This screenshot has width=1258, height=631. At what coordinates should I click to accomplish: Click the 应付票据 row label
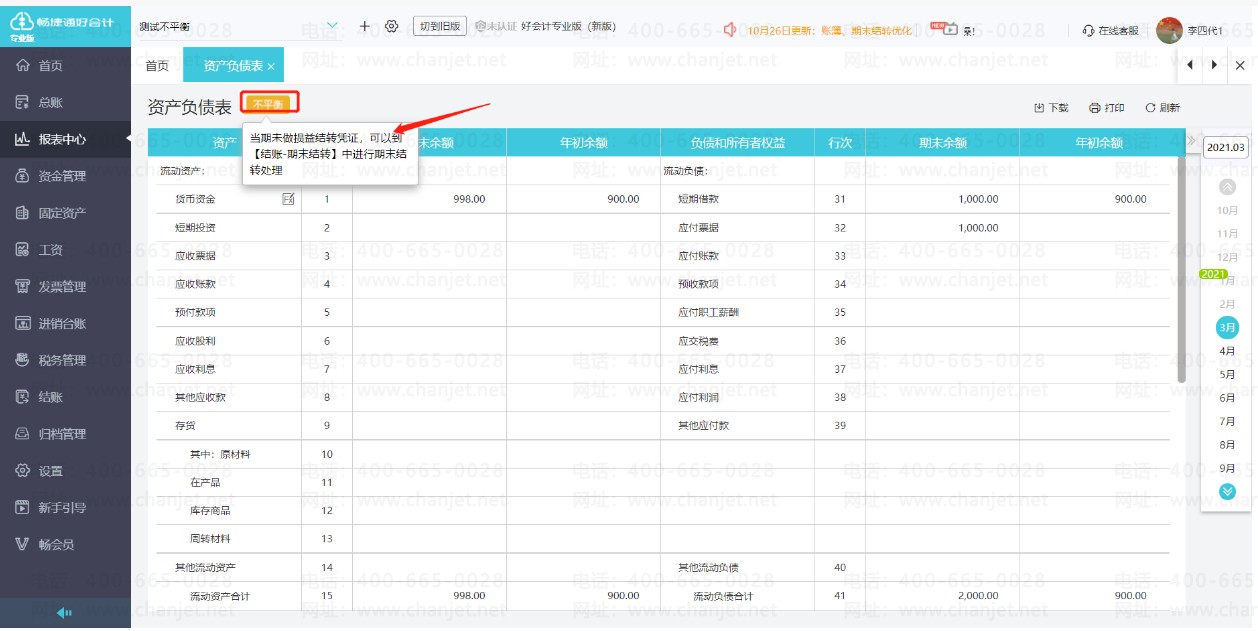coord(698,228)
